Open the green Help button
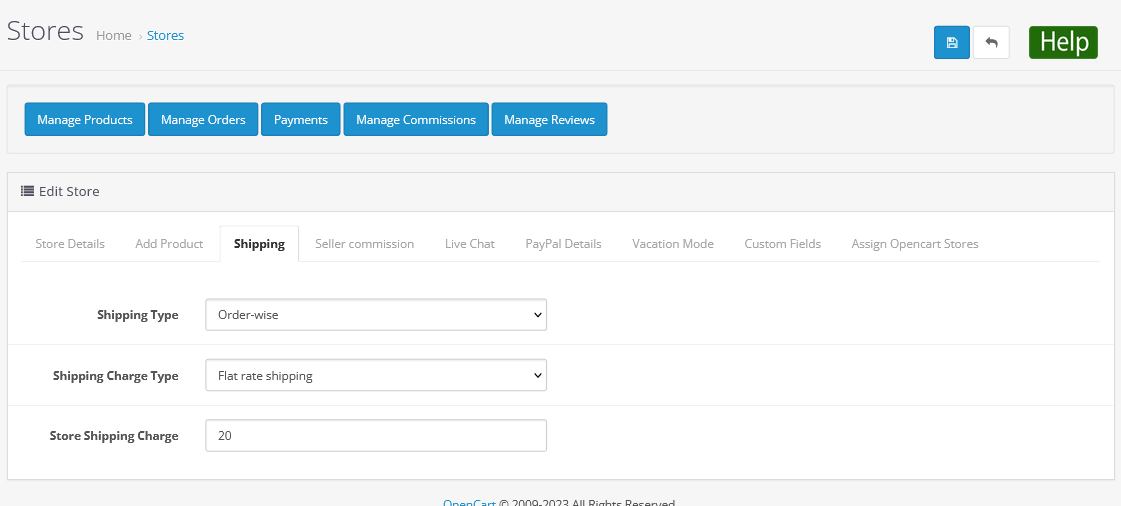Screen dimensions: 1121x506 [x=1063, y=42]
